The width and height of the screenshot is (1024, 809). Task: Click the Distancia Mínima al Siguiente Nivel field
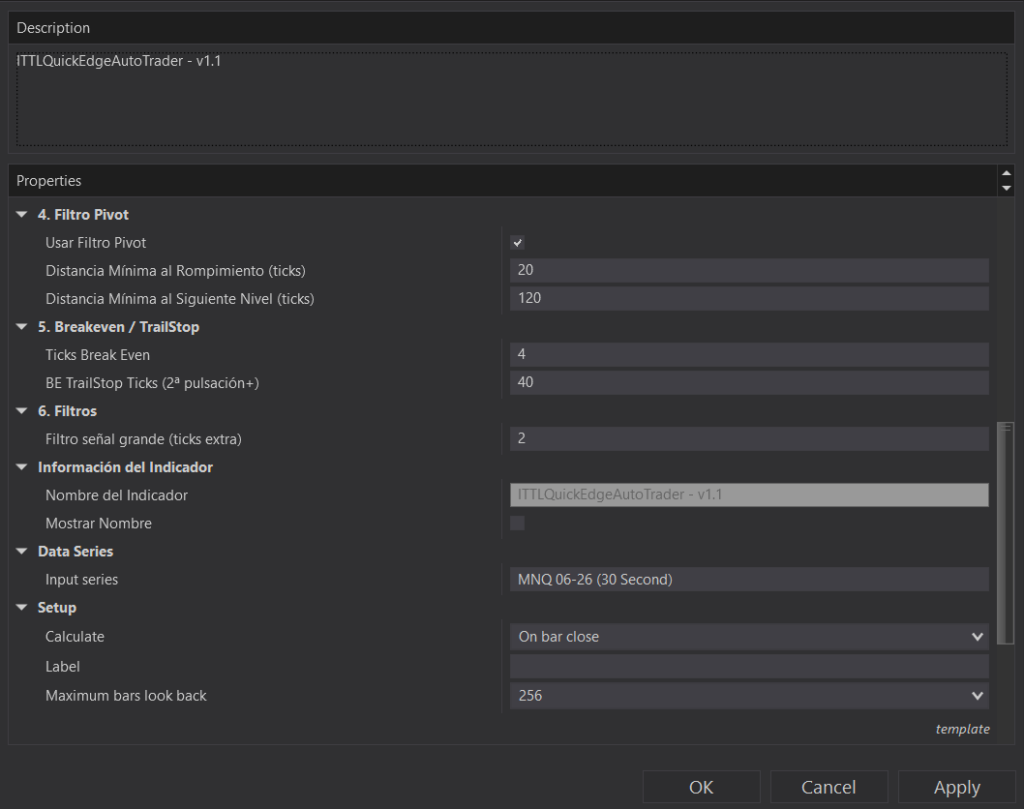coord(748,298)
